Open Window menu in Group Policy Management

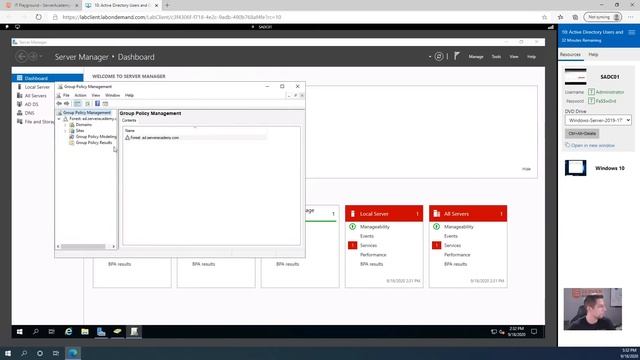coord(113,95)
